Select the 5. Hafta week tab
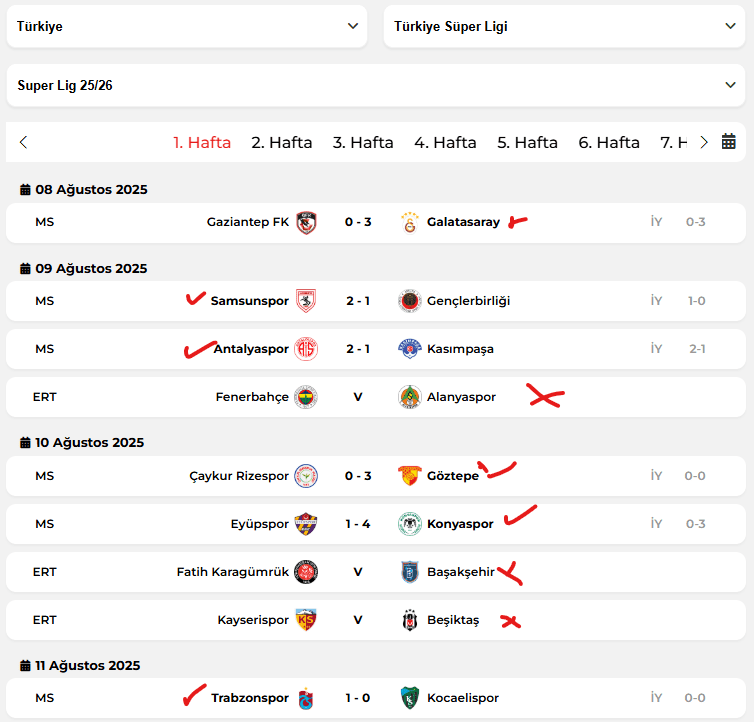Screen dimensions: 754x722 [528, 142]
